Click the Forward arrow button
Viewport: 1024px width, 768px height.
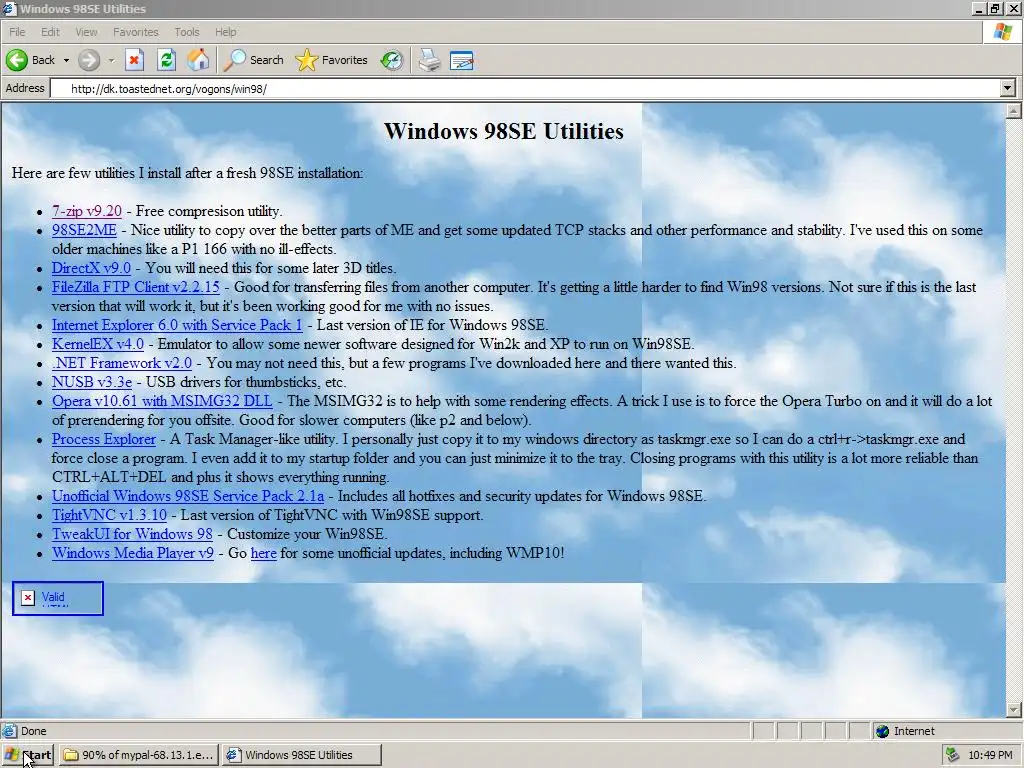[x=89, y=60]
